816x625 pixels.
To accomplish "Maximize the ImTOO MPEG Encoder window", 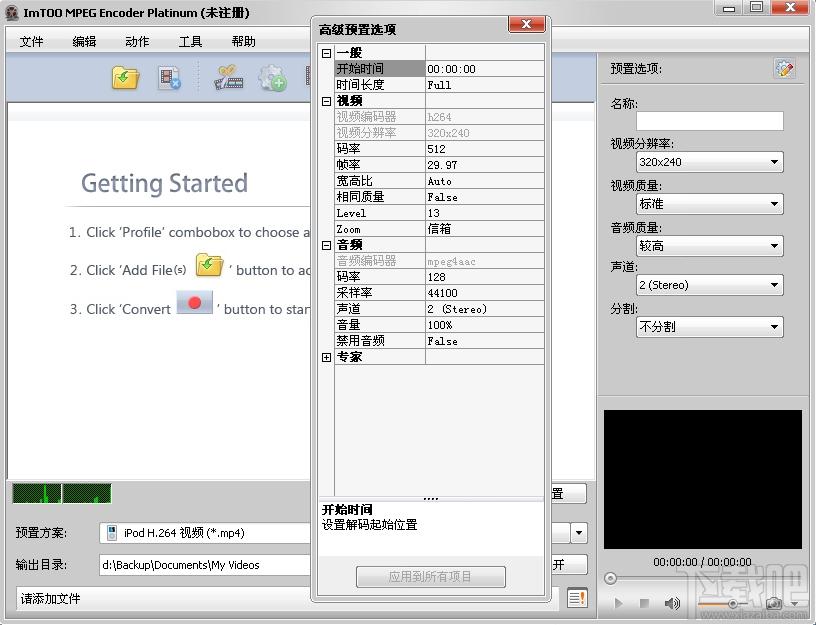I will (x=756, y=7).
